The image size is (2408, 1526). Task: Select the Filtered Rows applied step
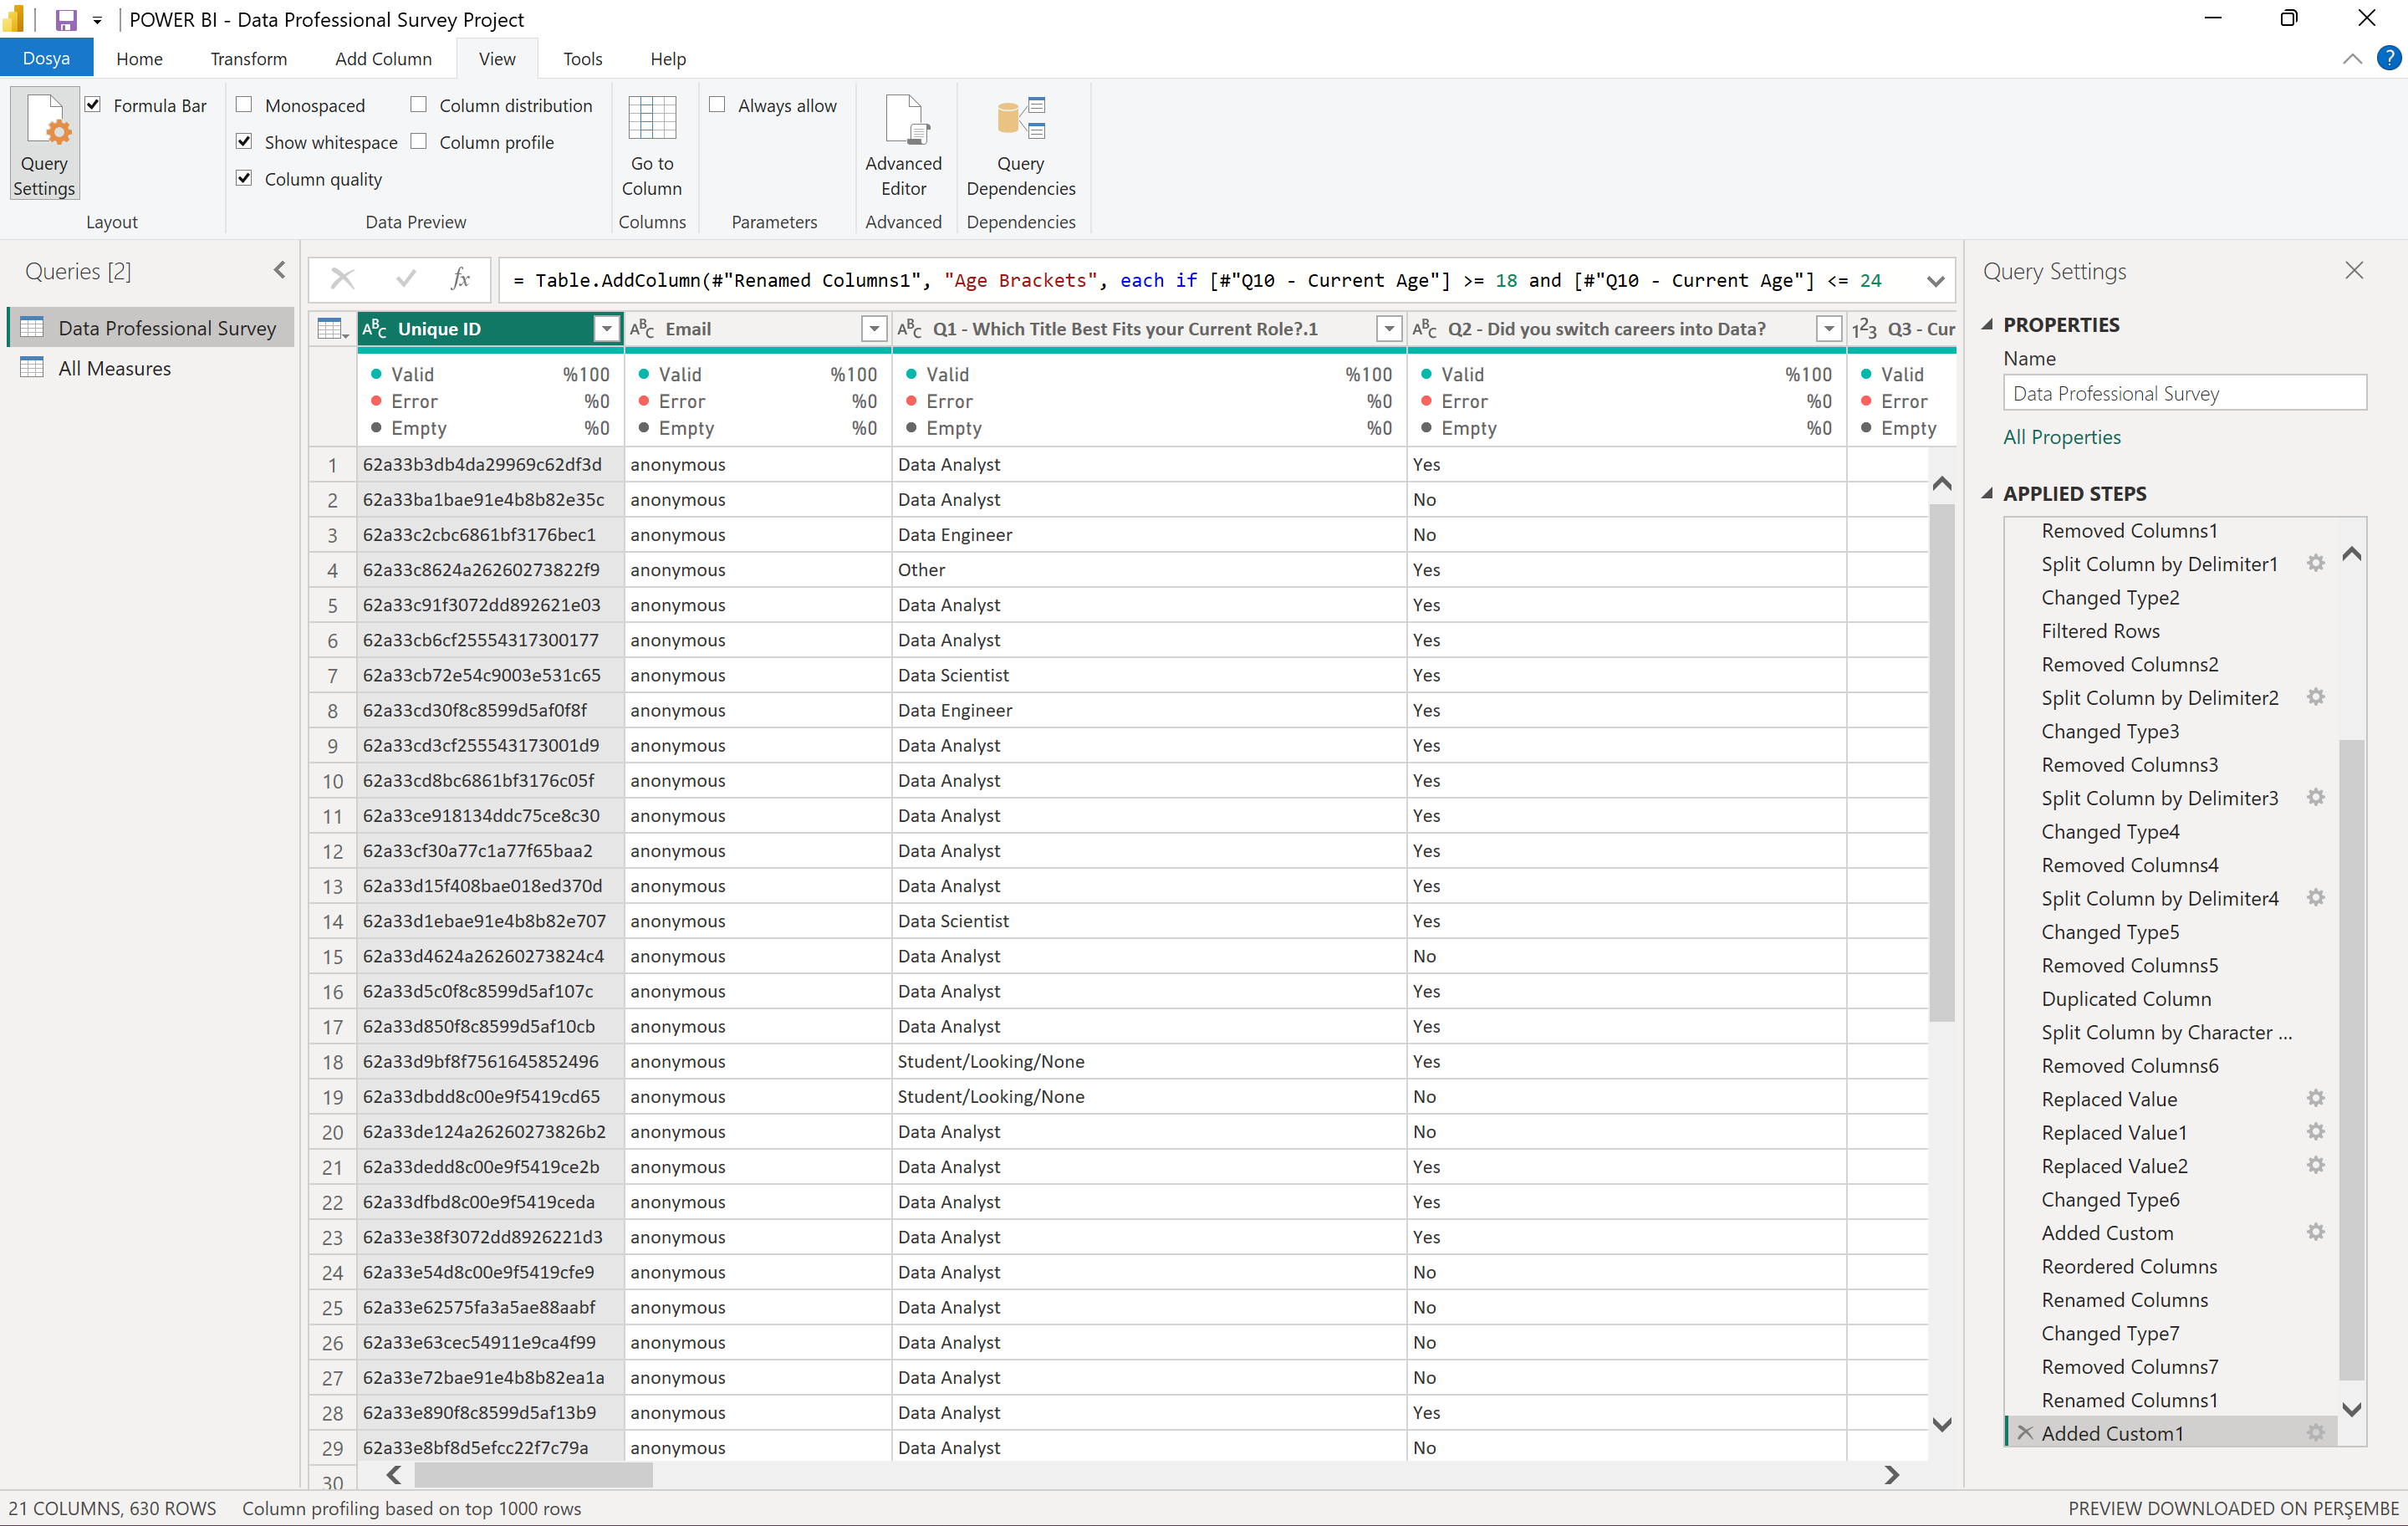[2100, 630]
